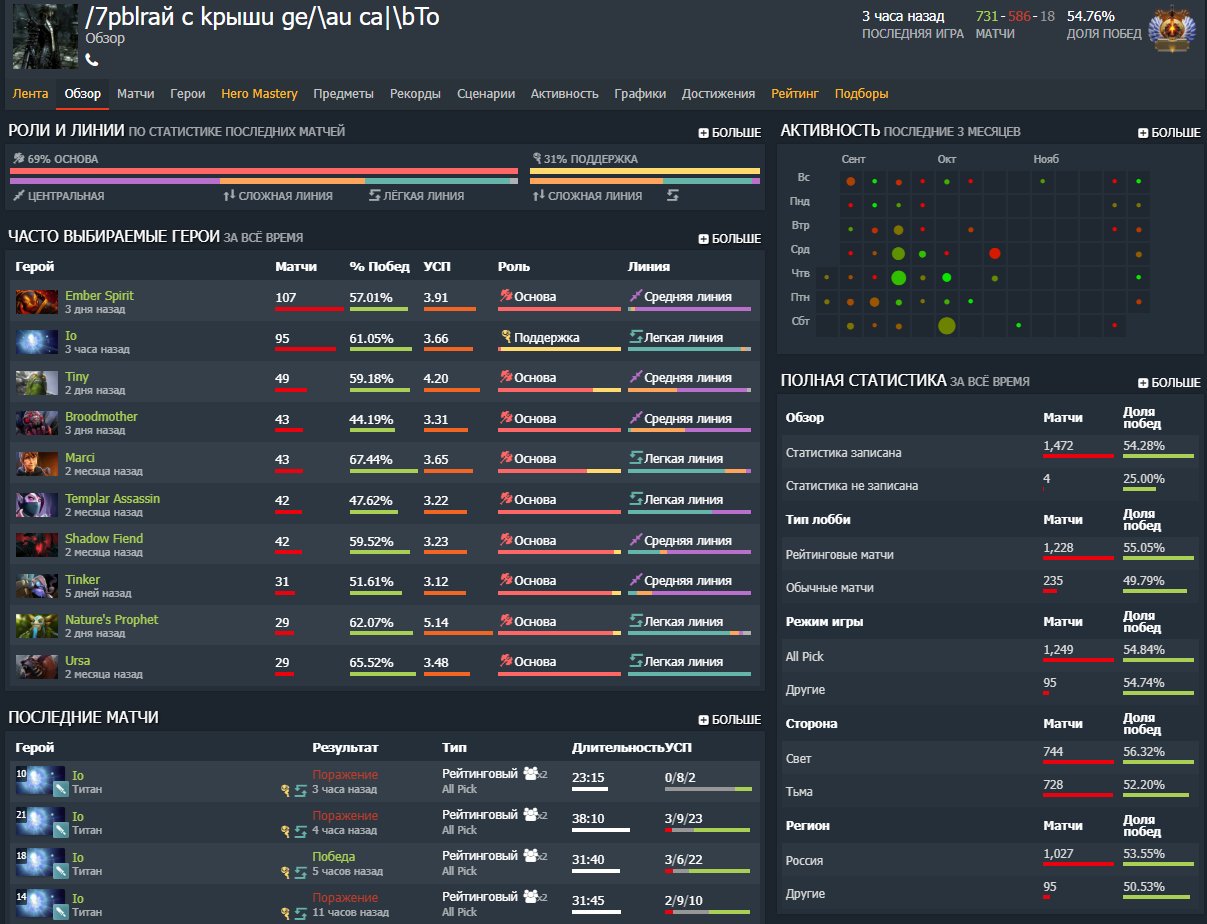Open the Победа match result link
Screen dimensions: 1207x924
(333, 857)
